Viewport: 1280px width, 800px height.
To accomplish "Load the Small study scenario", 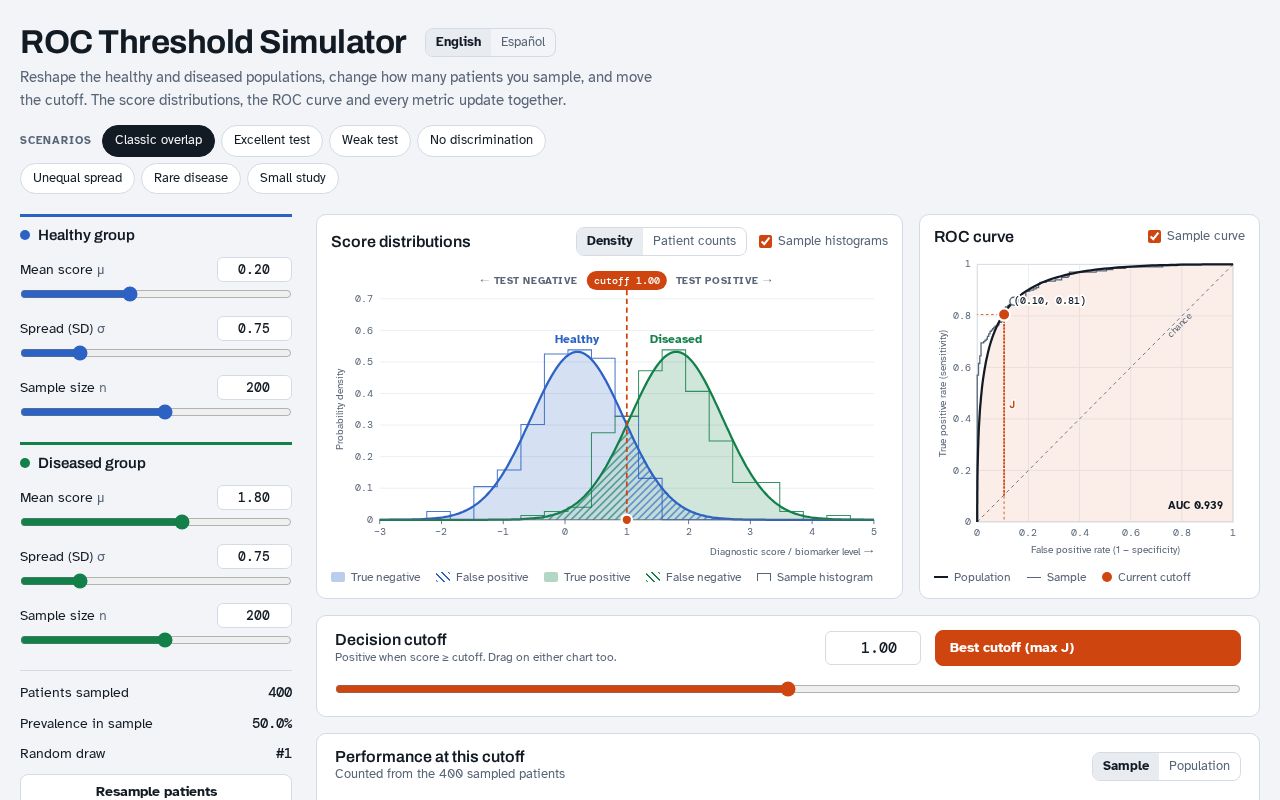I will [293, 178].
